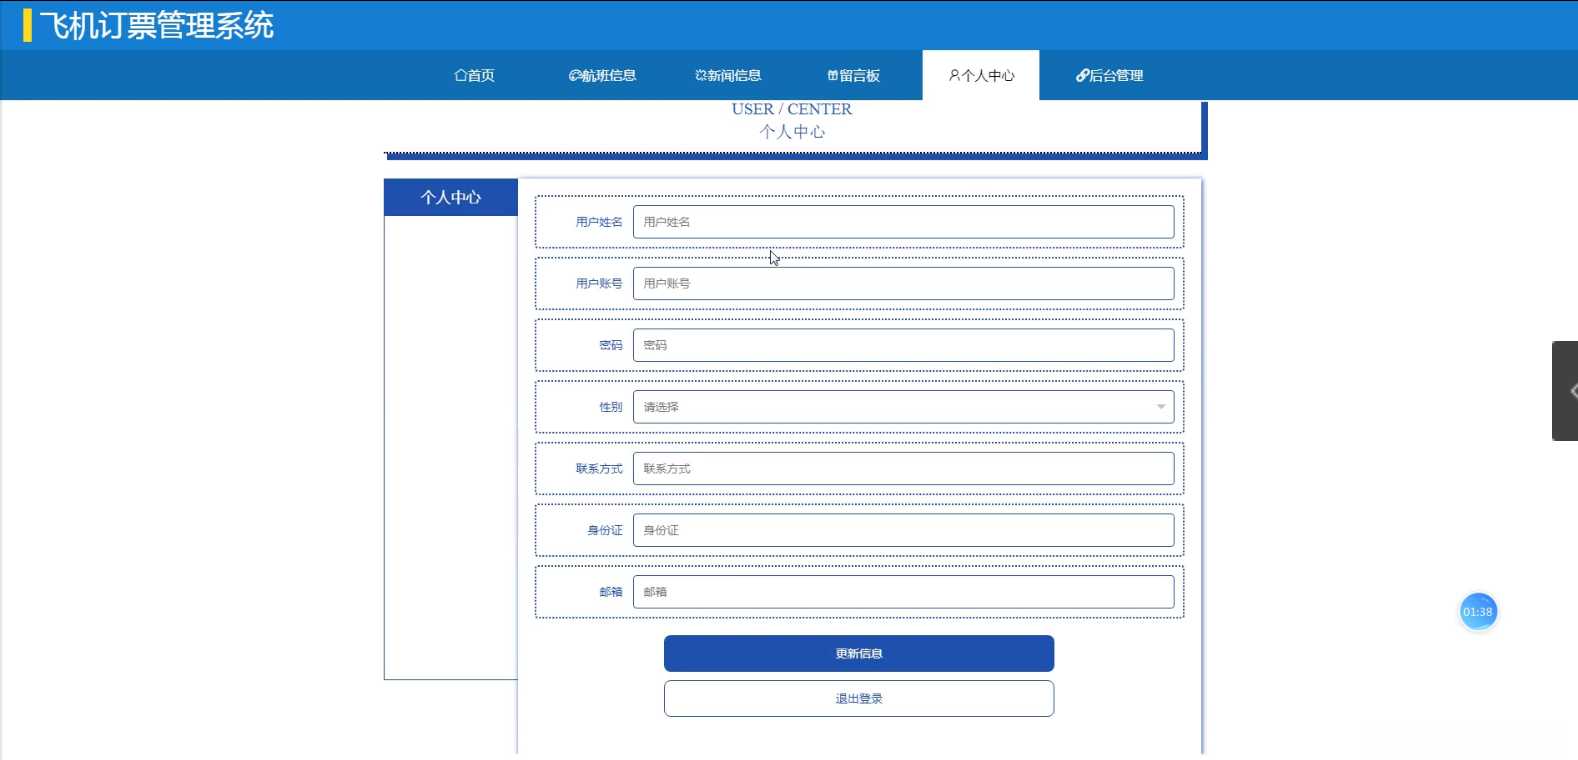Click the 联系方式 field label
1578x760 pixels.
point(599,468)
